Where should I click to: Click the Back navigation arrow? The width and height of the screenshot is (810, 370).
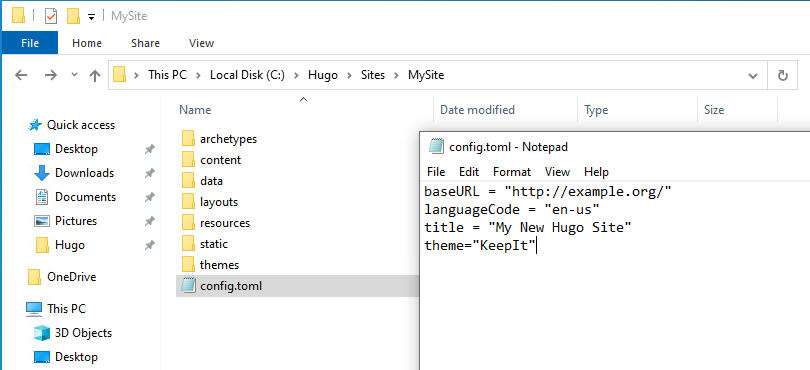(21, 75)
